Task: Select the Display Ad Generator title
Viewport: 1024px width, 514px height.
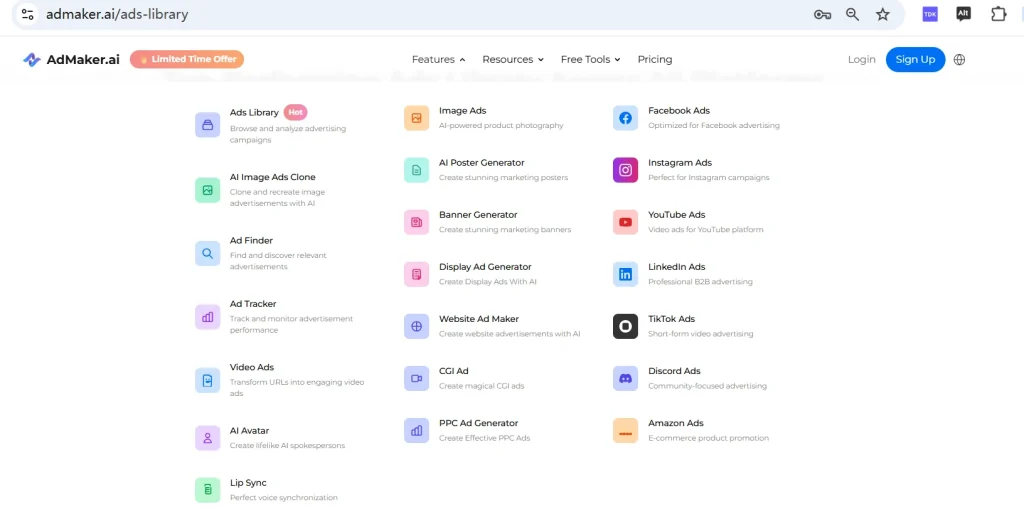Action: tap(485, 266)
